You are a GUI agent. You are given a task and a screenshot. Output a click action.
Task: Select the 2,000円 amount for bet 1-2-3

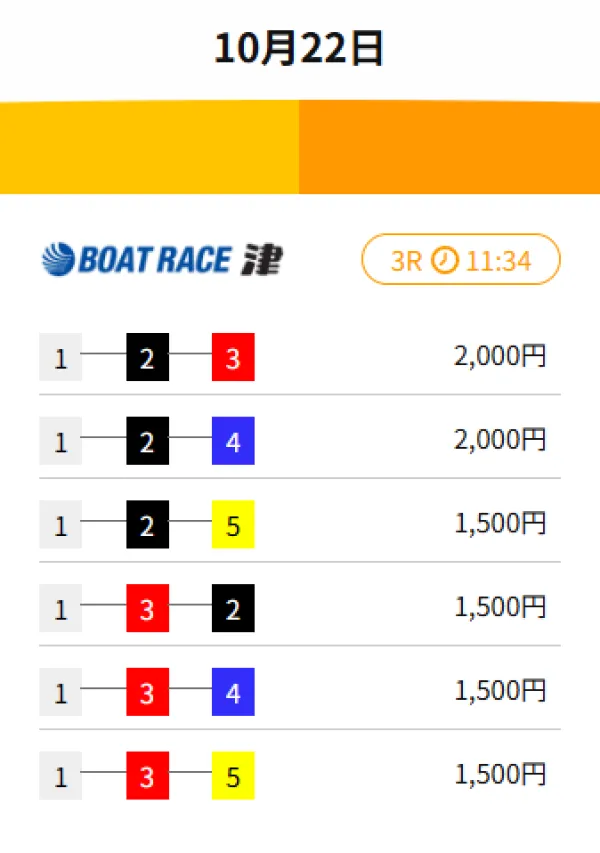[500, 357]
